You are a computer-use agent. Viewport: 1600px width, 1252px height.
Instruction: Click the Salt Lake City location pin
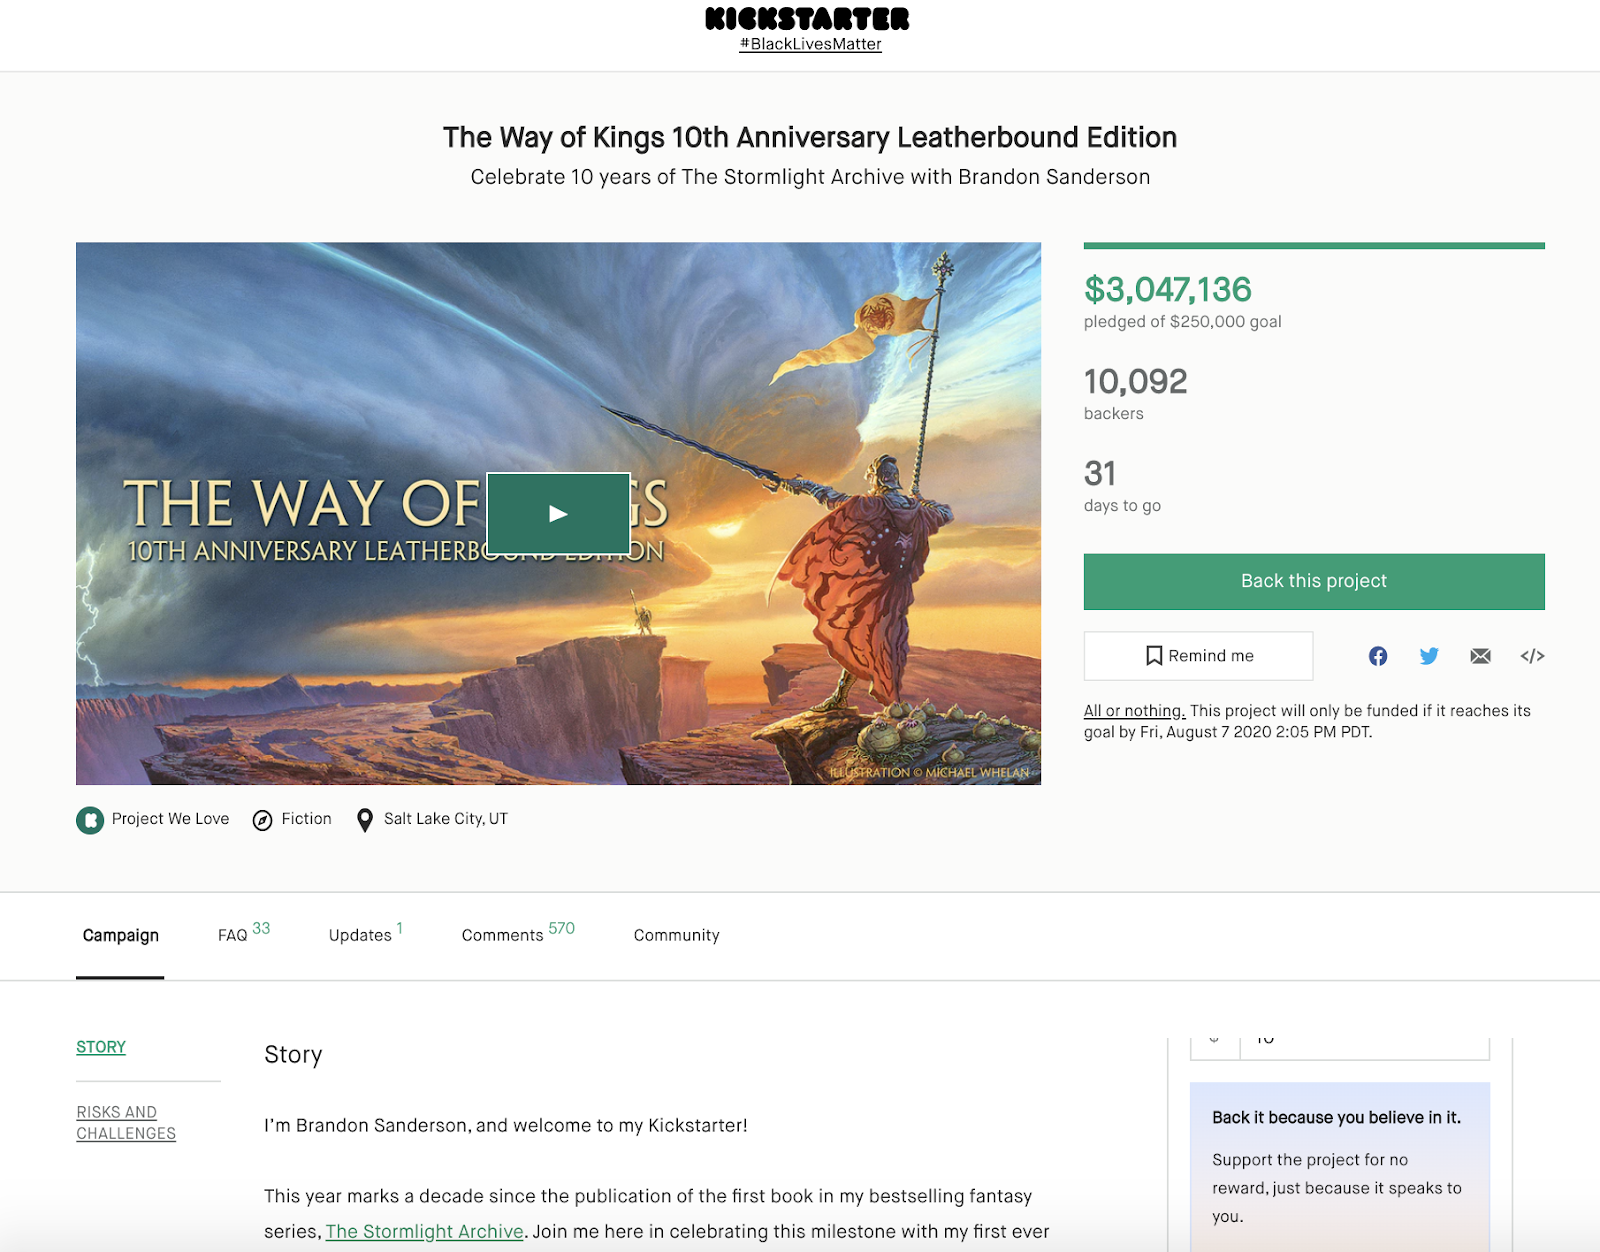click(x=365, y=820)
